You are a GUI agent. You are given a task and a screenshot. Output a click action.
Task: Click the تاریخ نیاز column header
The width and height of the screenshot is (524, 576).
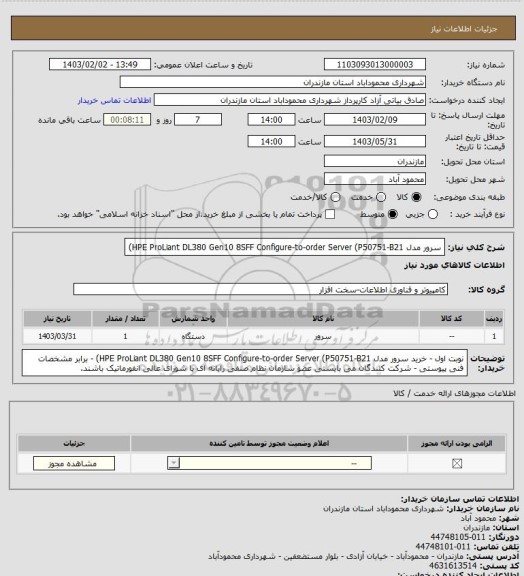57,318
